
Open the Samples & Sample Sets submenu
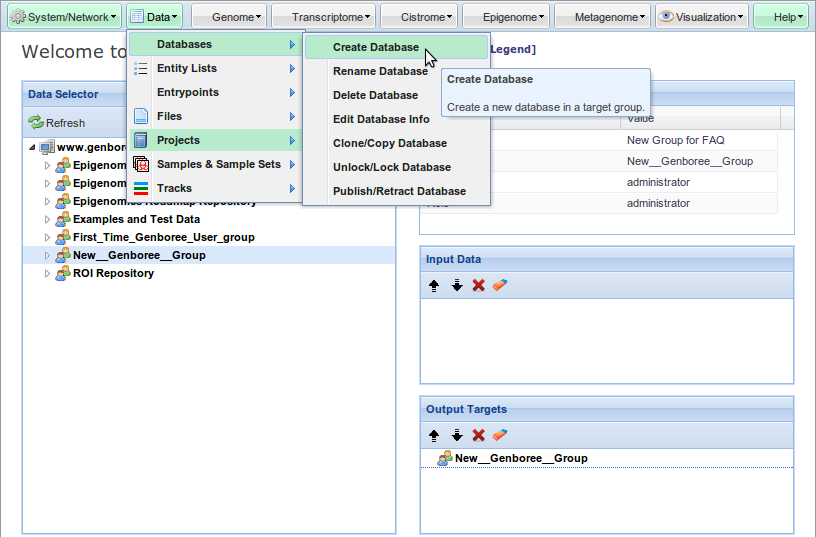218,164
